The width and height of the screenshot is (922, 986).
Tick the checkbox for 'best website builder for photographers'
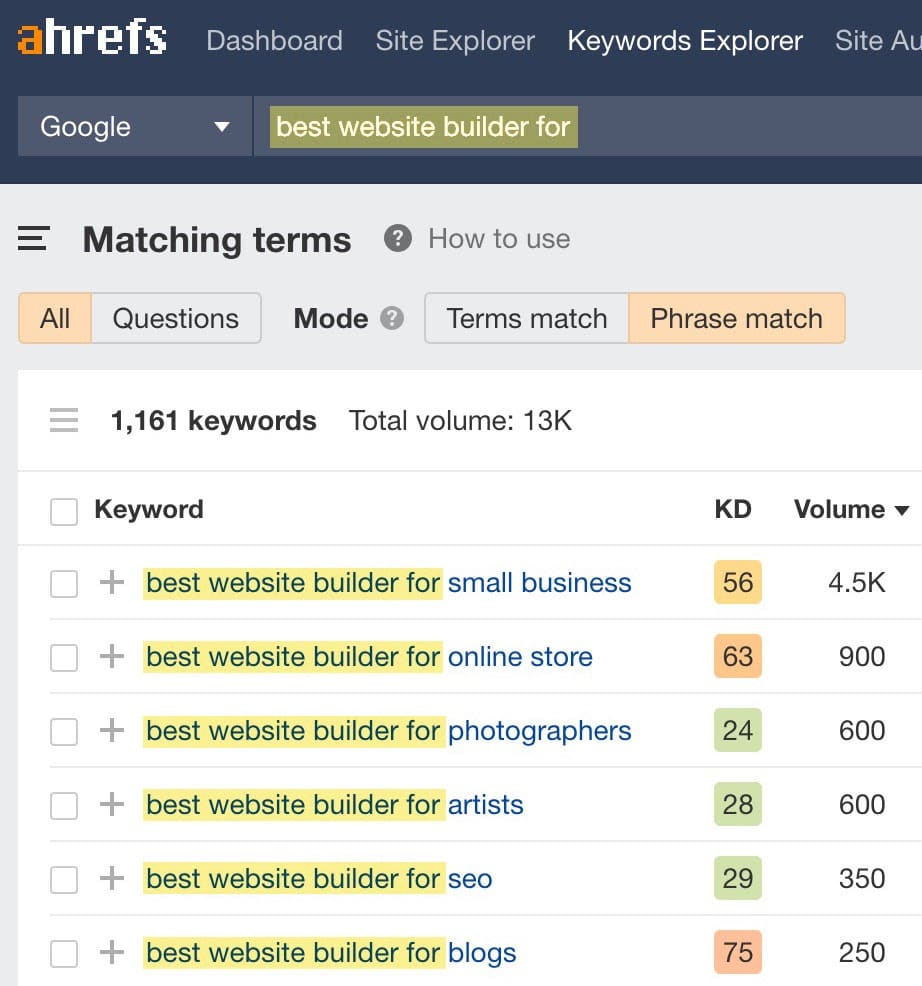[x=63, y=731]
